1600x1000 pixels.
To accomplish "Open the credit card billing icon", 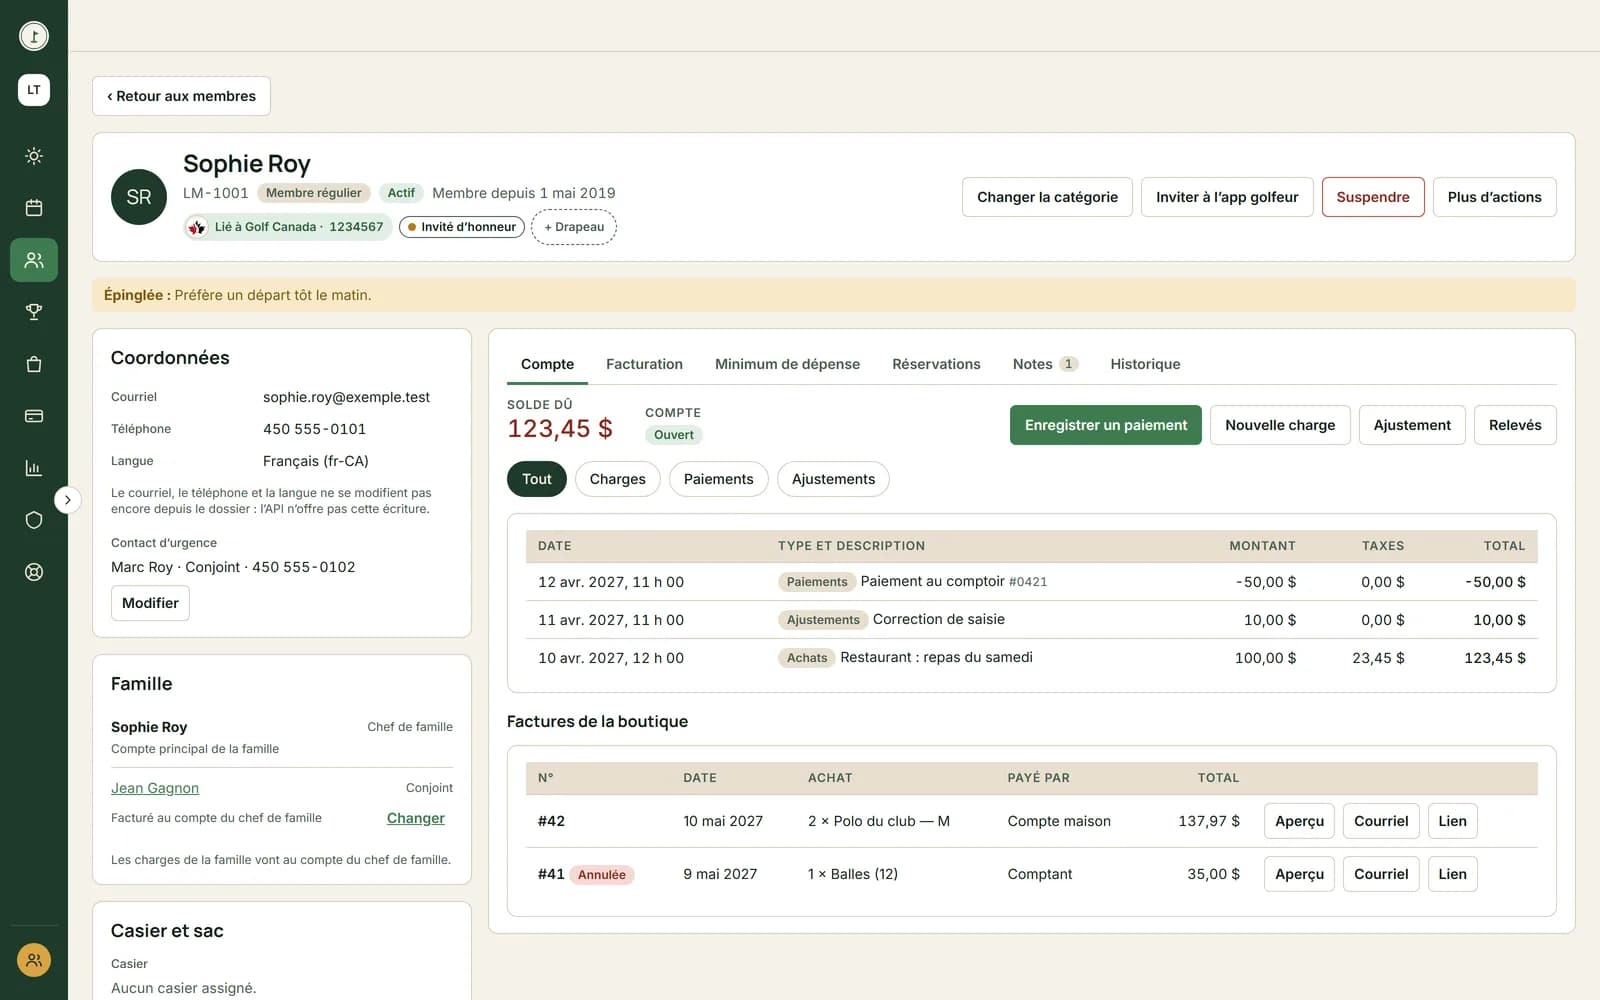I will (34, 416).
